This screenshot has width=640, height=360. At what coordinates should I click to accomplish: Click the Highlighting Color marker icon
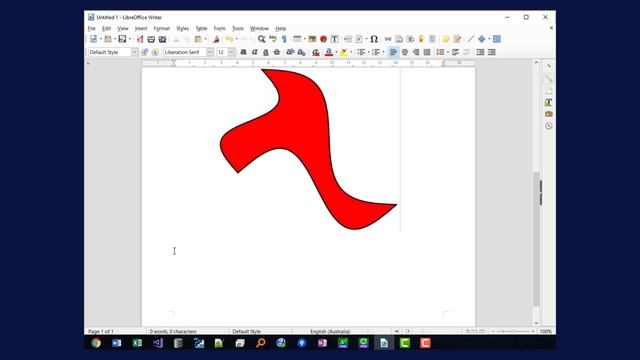pos(344,52)
